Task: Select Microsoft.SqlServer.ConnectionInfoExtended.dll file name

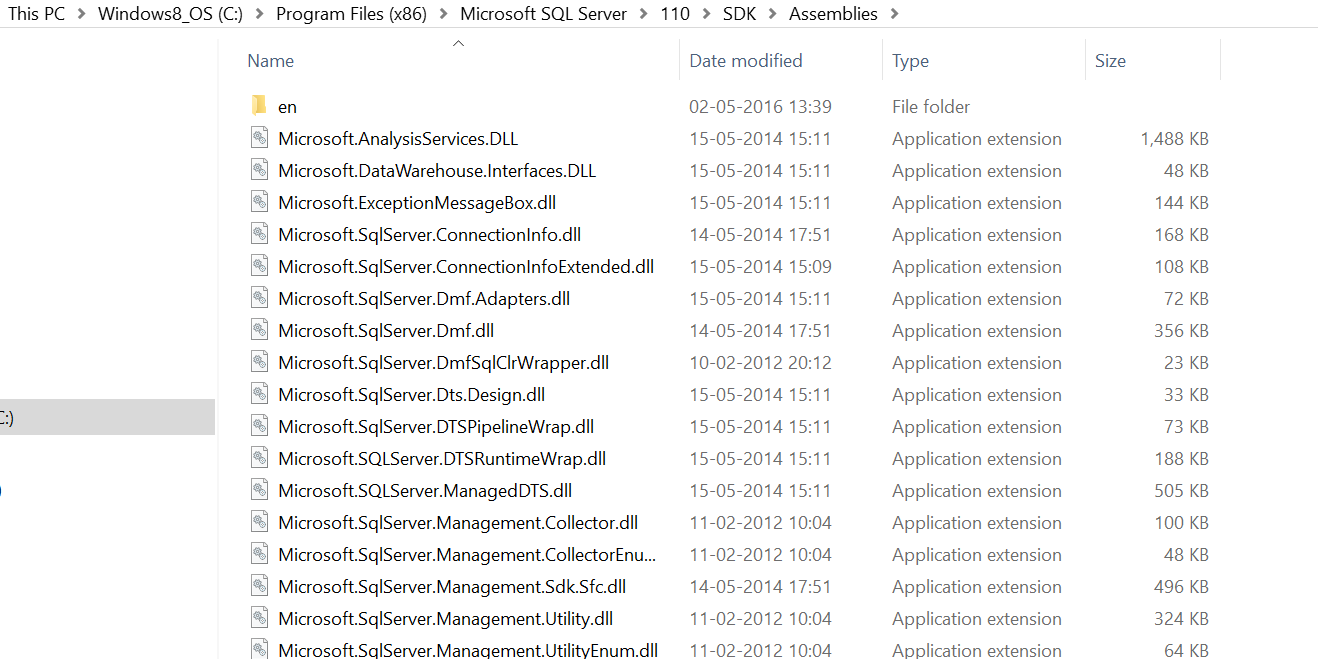Action: (x=466, y=267)
